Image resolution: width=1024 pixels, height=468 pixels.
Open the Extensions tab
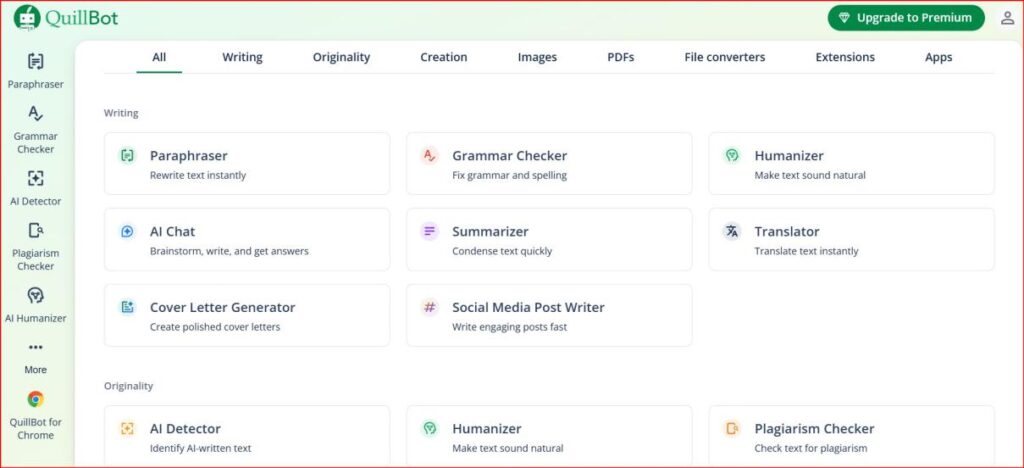845,57
